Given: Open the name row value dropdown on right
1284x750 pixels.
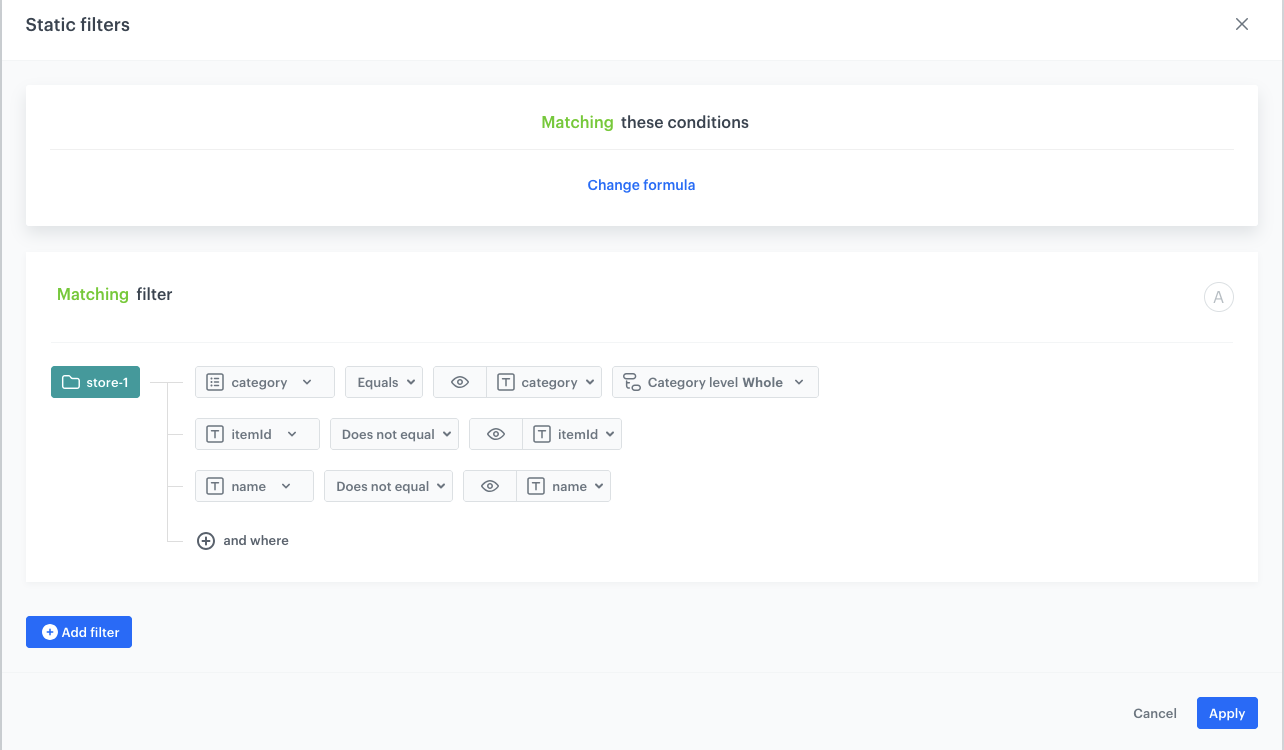Looking at the screenshot, I should coord(564,486).
